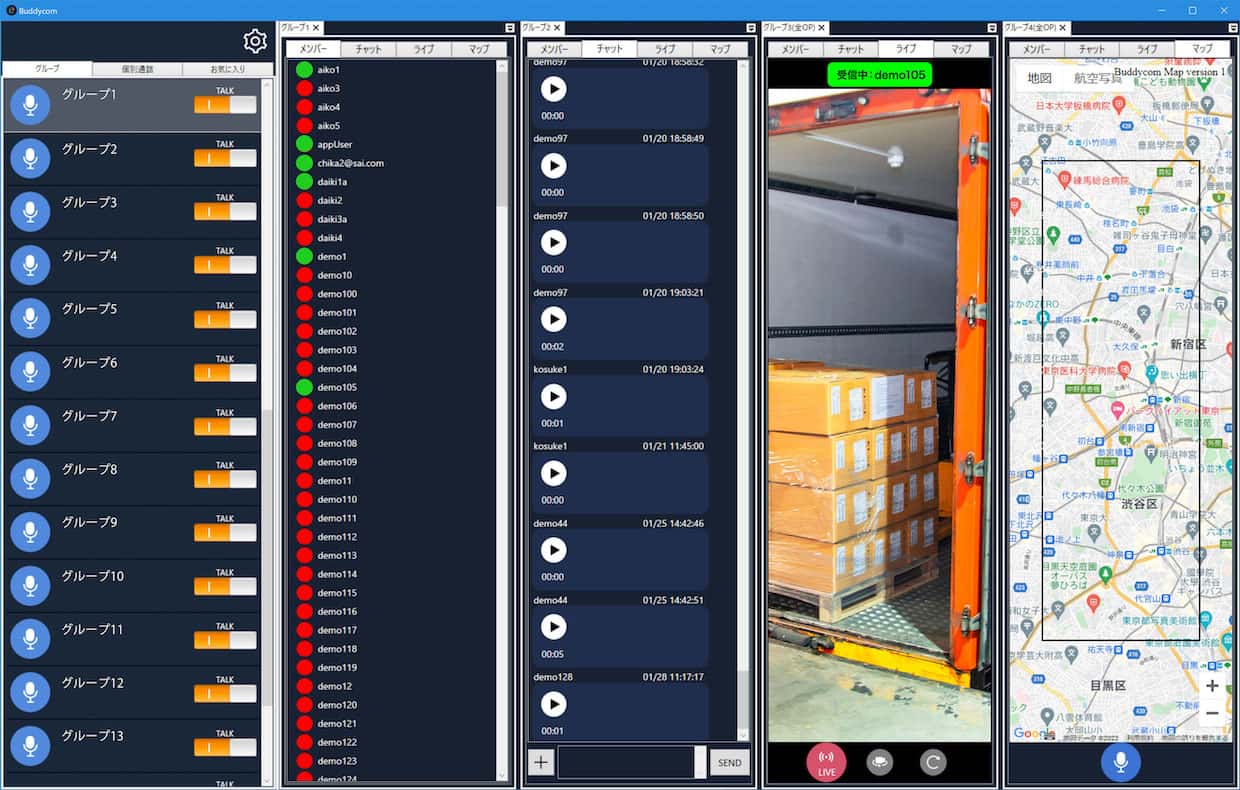
Task: Open the マップ tab in グループ1 panel
Action: [477, 49]
